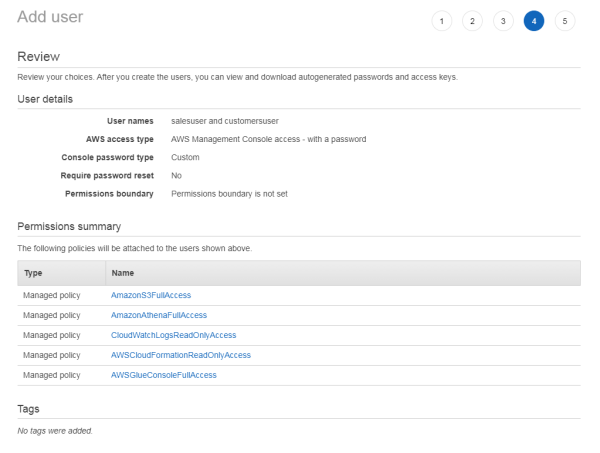Click the Permissions summary section heading
The image size is (600, 453).
69,227
